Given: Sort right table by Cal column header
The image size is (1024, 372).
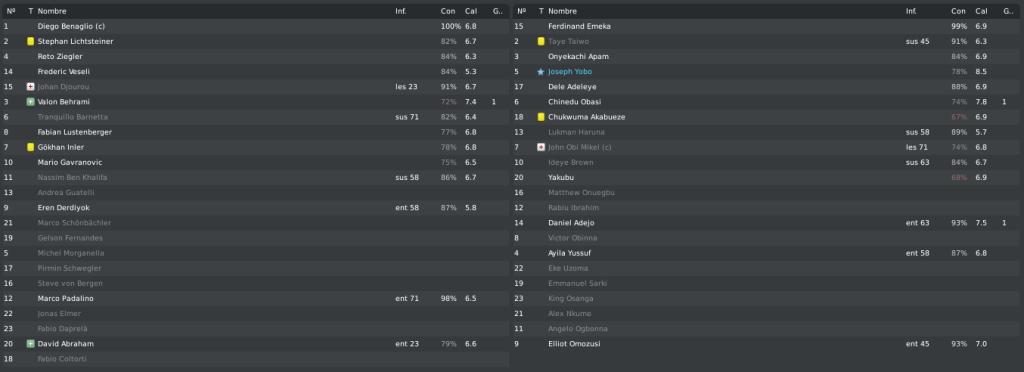Looking at the screenshot, I should [x=982, y=11].
